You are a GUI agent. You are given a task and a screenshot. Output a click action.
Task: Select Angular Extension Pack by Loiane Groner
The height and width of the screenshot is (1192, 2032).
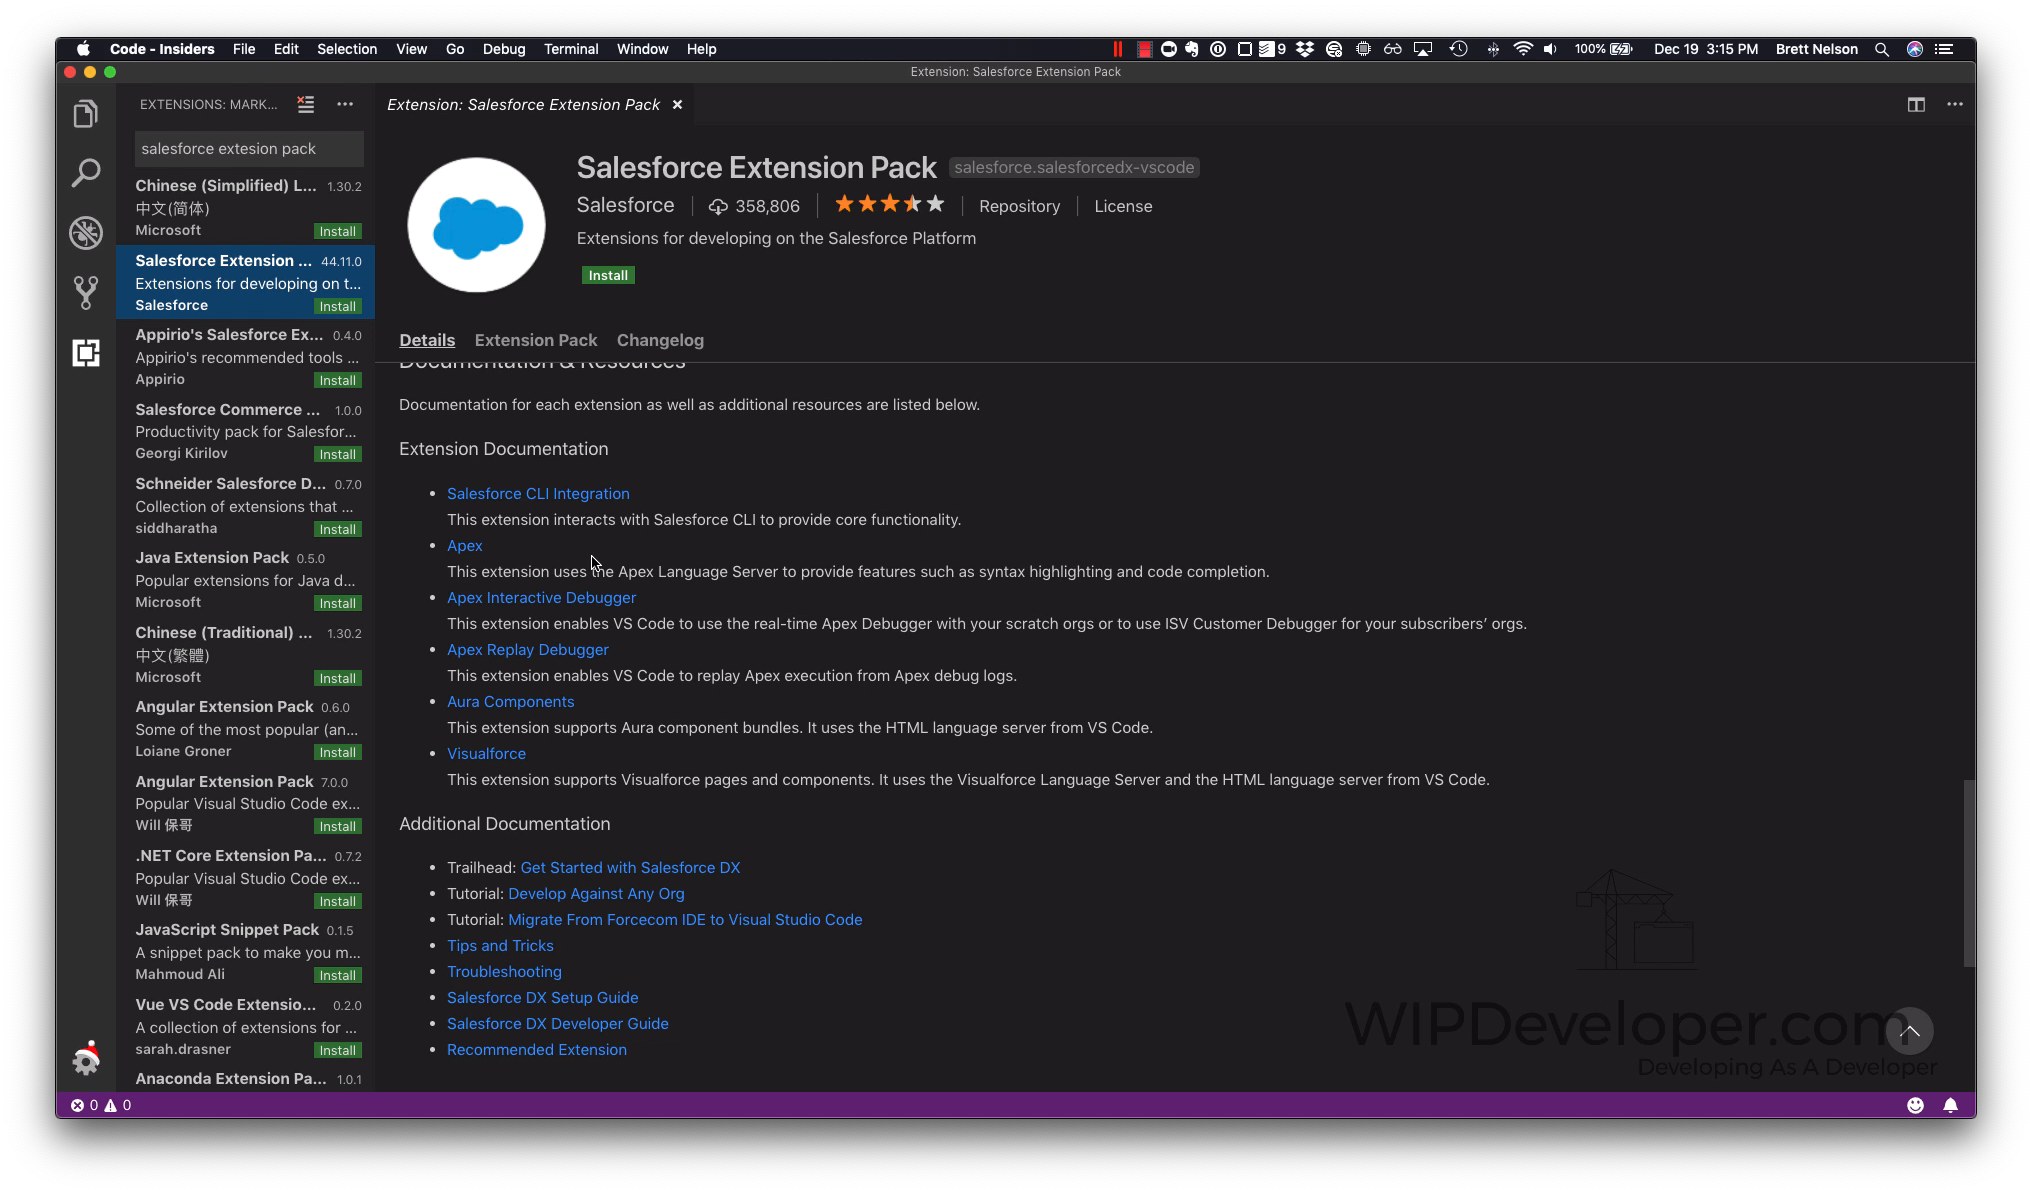(x=246, y=728)
